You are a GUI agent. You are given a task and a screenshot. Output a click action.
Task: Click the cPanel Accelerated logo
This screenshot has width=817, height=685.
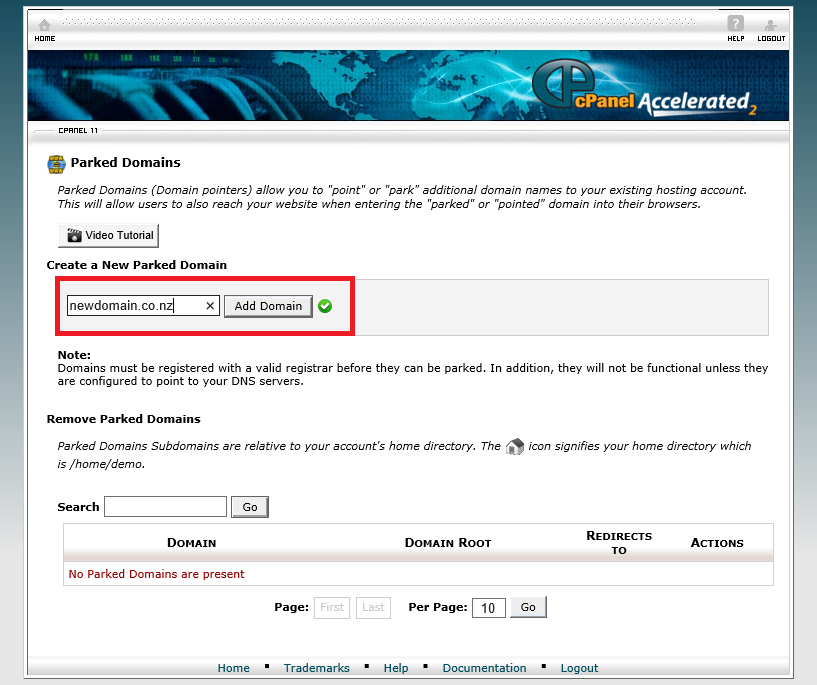pyautogui.click(x=641, y=92)
